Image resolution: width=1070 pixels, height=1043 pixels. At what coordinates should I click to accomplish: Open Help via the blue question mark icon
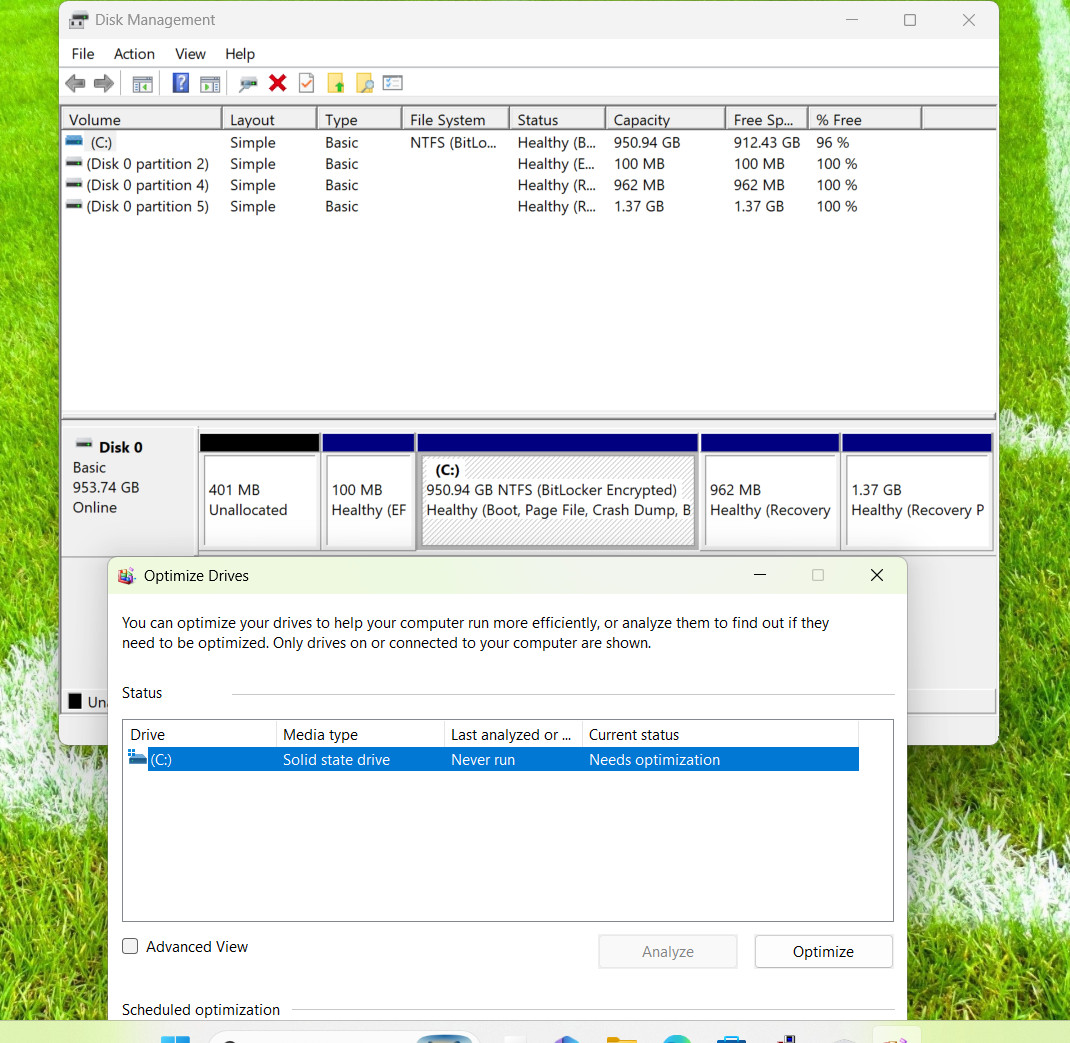(180, 83)
